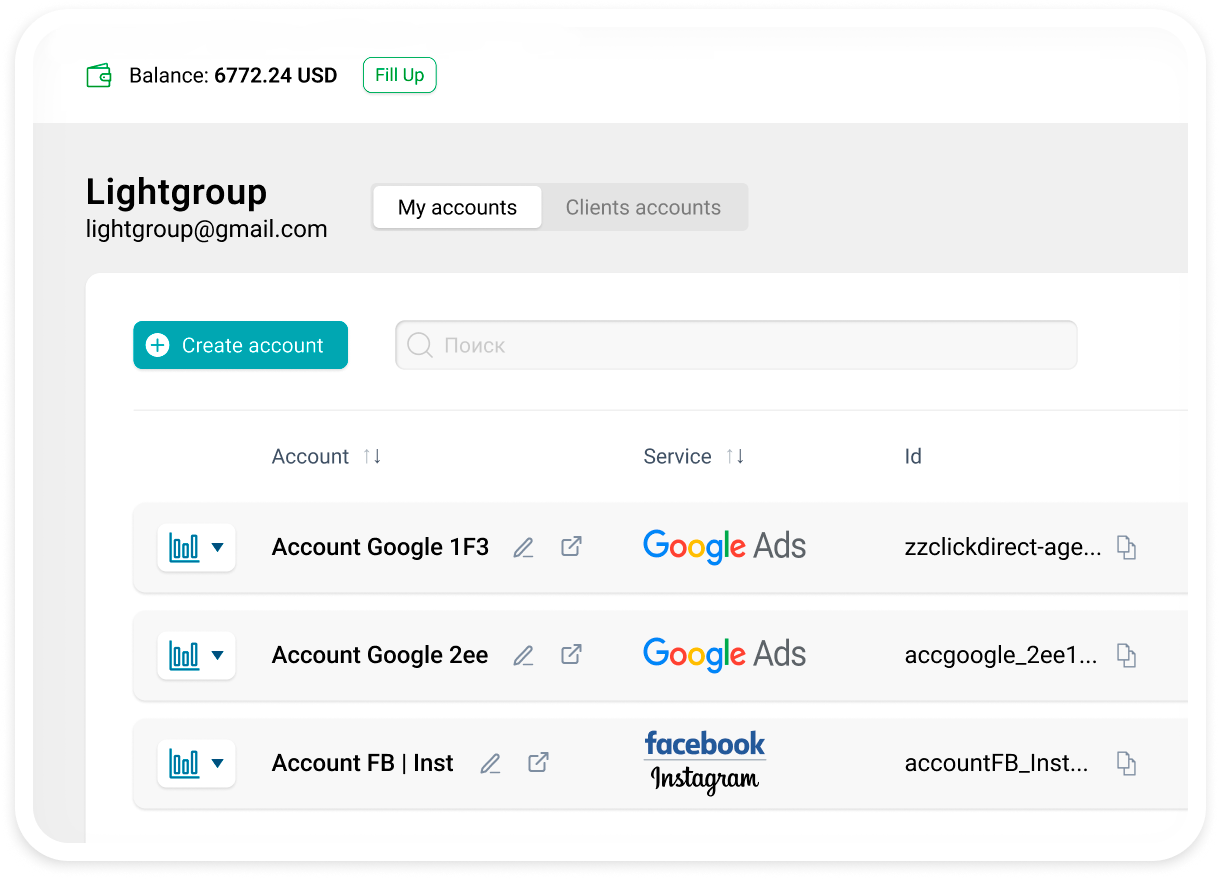Screen dimensions: 1220x879
Task: Switch to the Clients accounts tab
Action: [x=644, y=207]
